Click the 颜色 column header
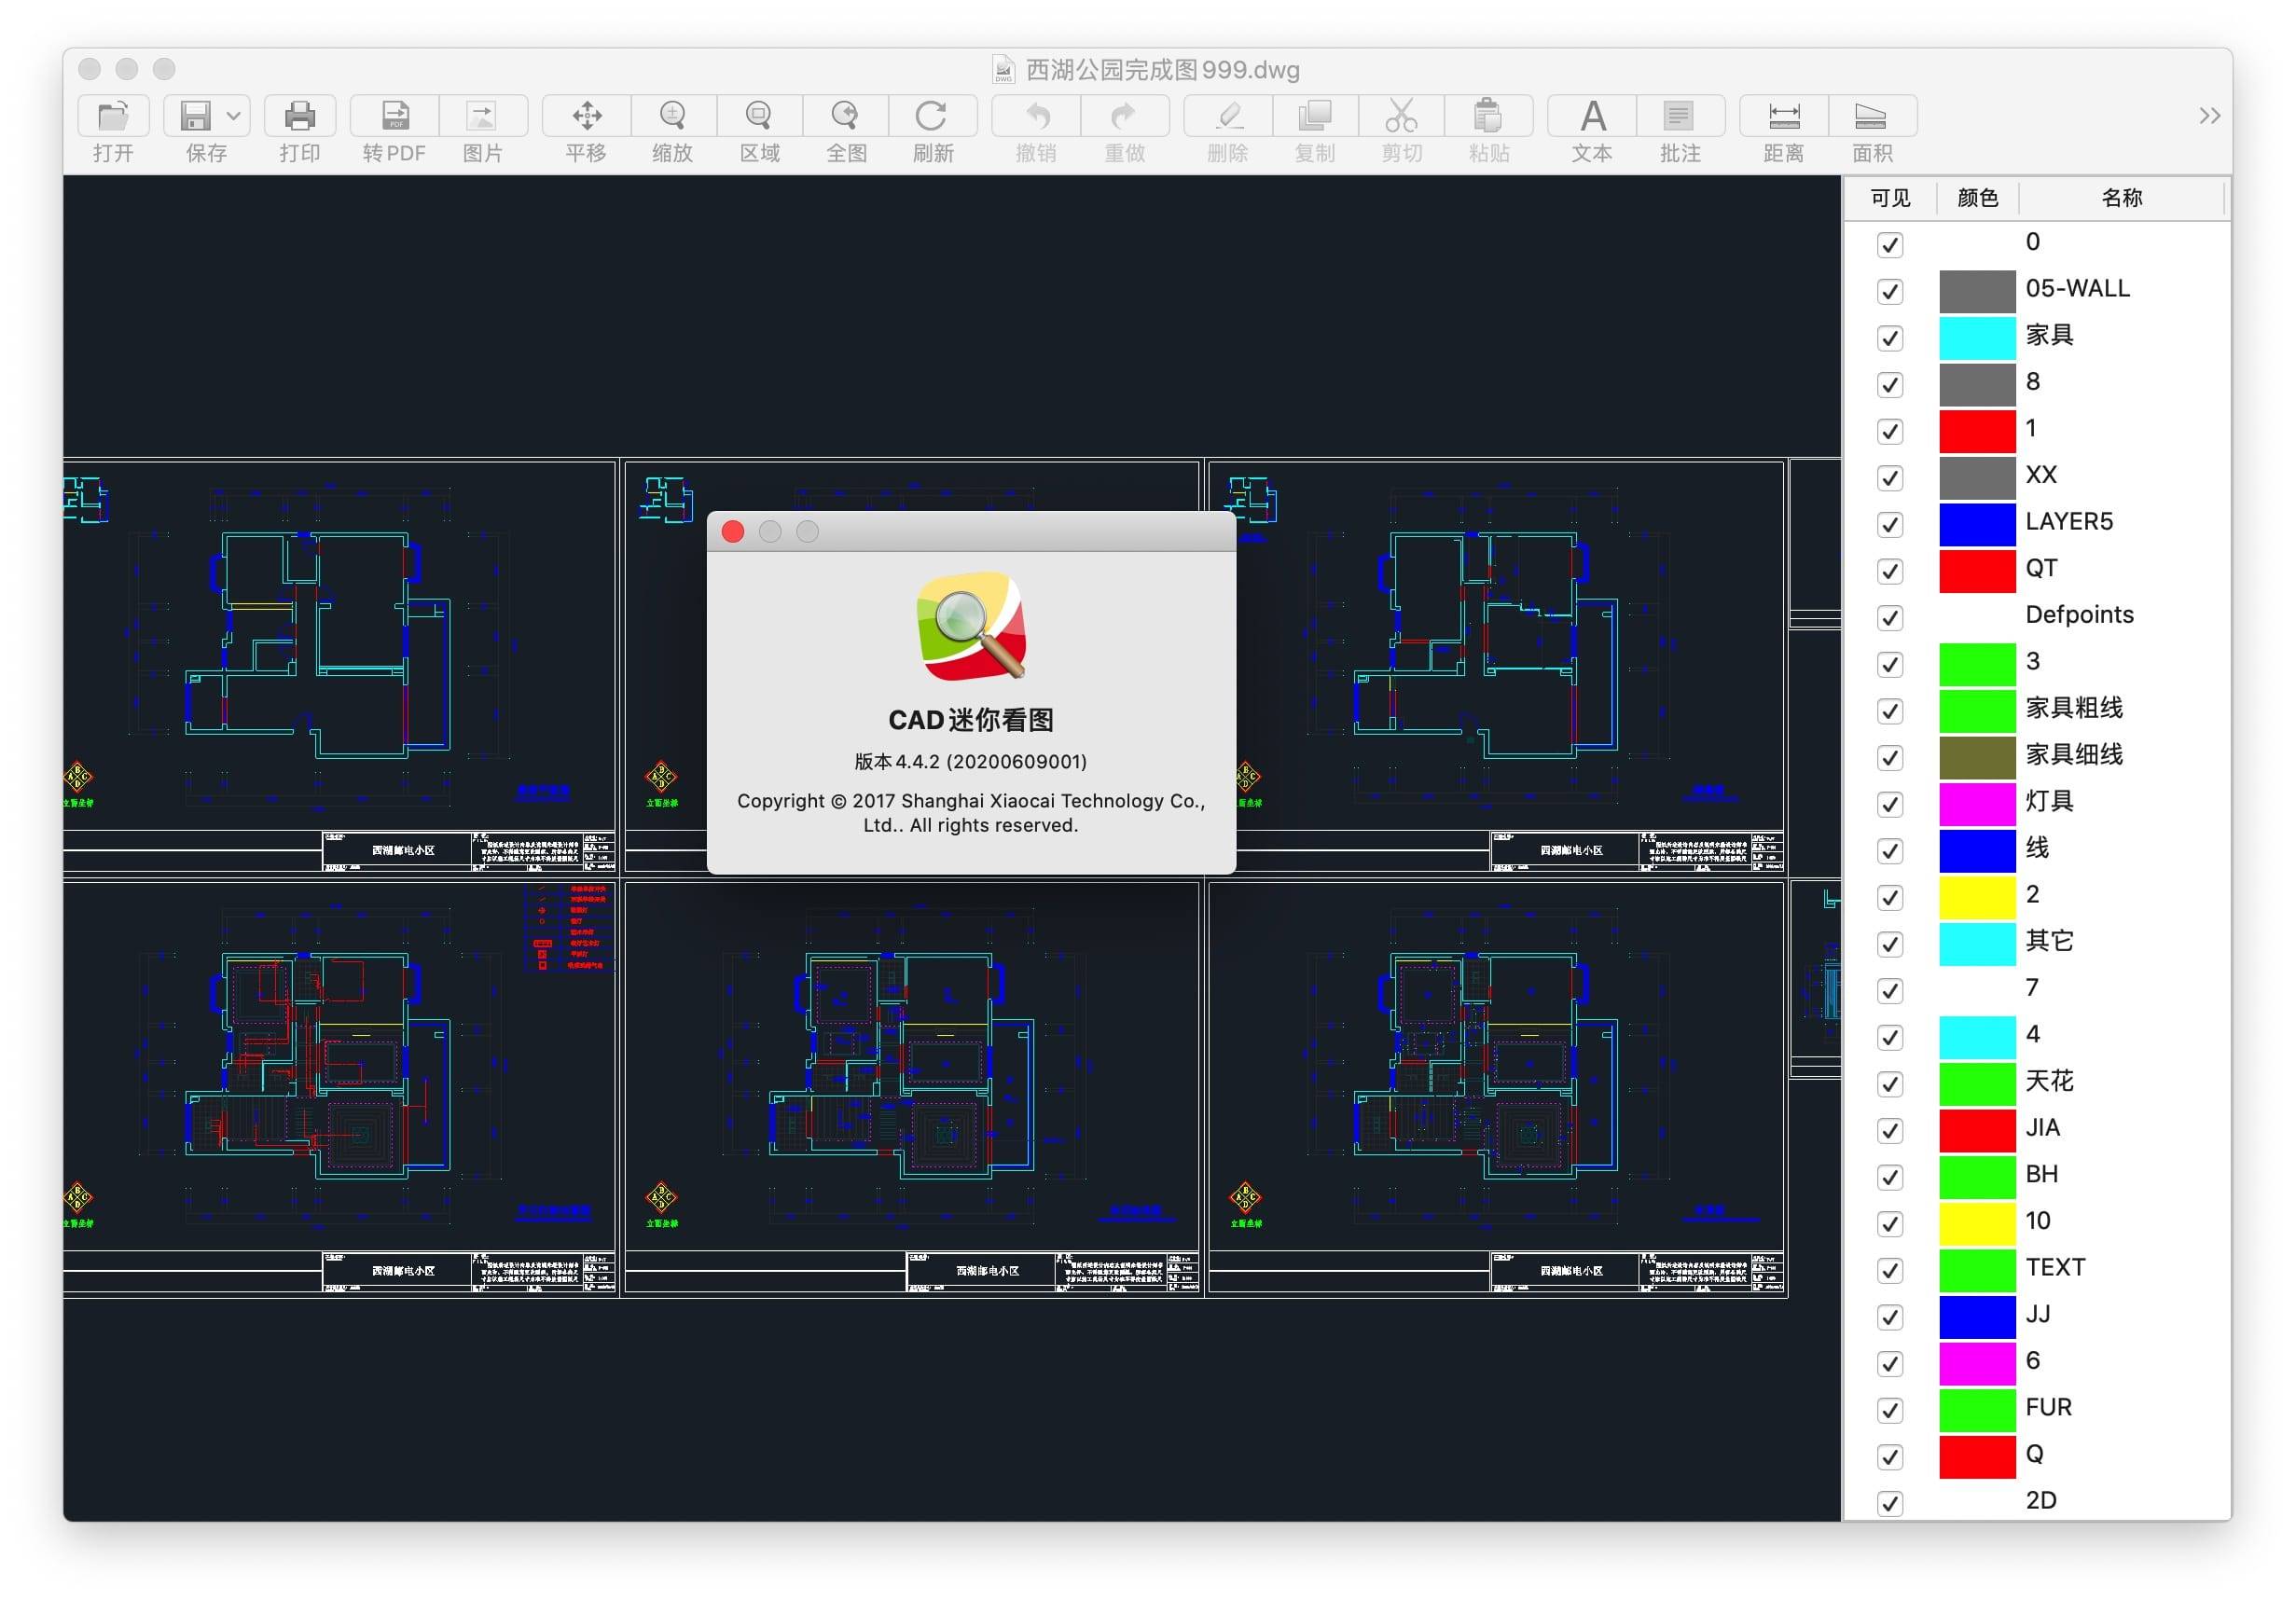The width and height of the screenshot is (2296, 1600). 1976,198
